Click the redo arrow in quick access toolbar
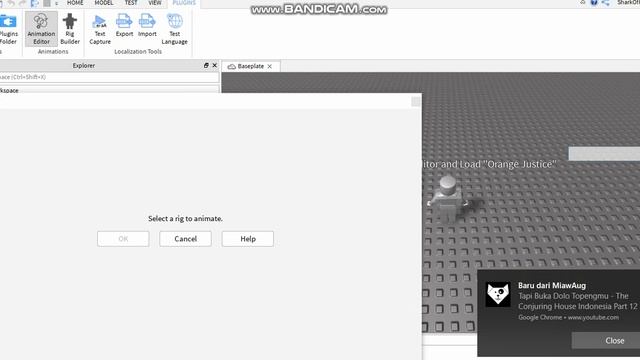The height and width of the screenshot is (360, 640). tap(22, 3)
